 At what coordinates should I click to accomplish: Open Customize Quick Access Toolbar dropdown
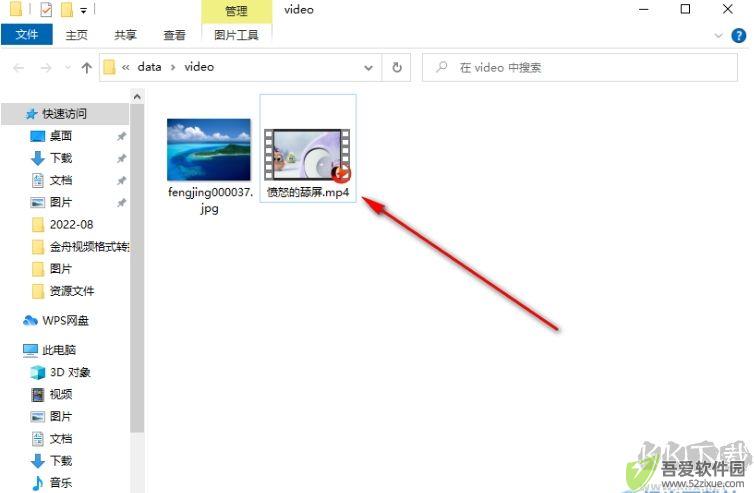pos(84,11)
